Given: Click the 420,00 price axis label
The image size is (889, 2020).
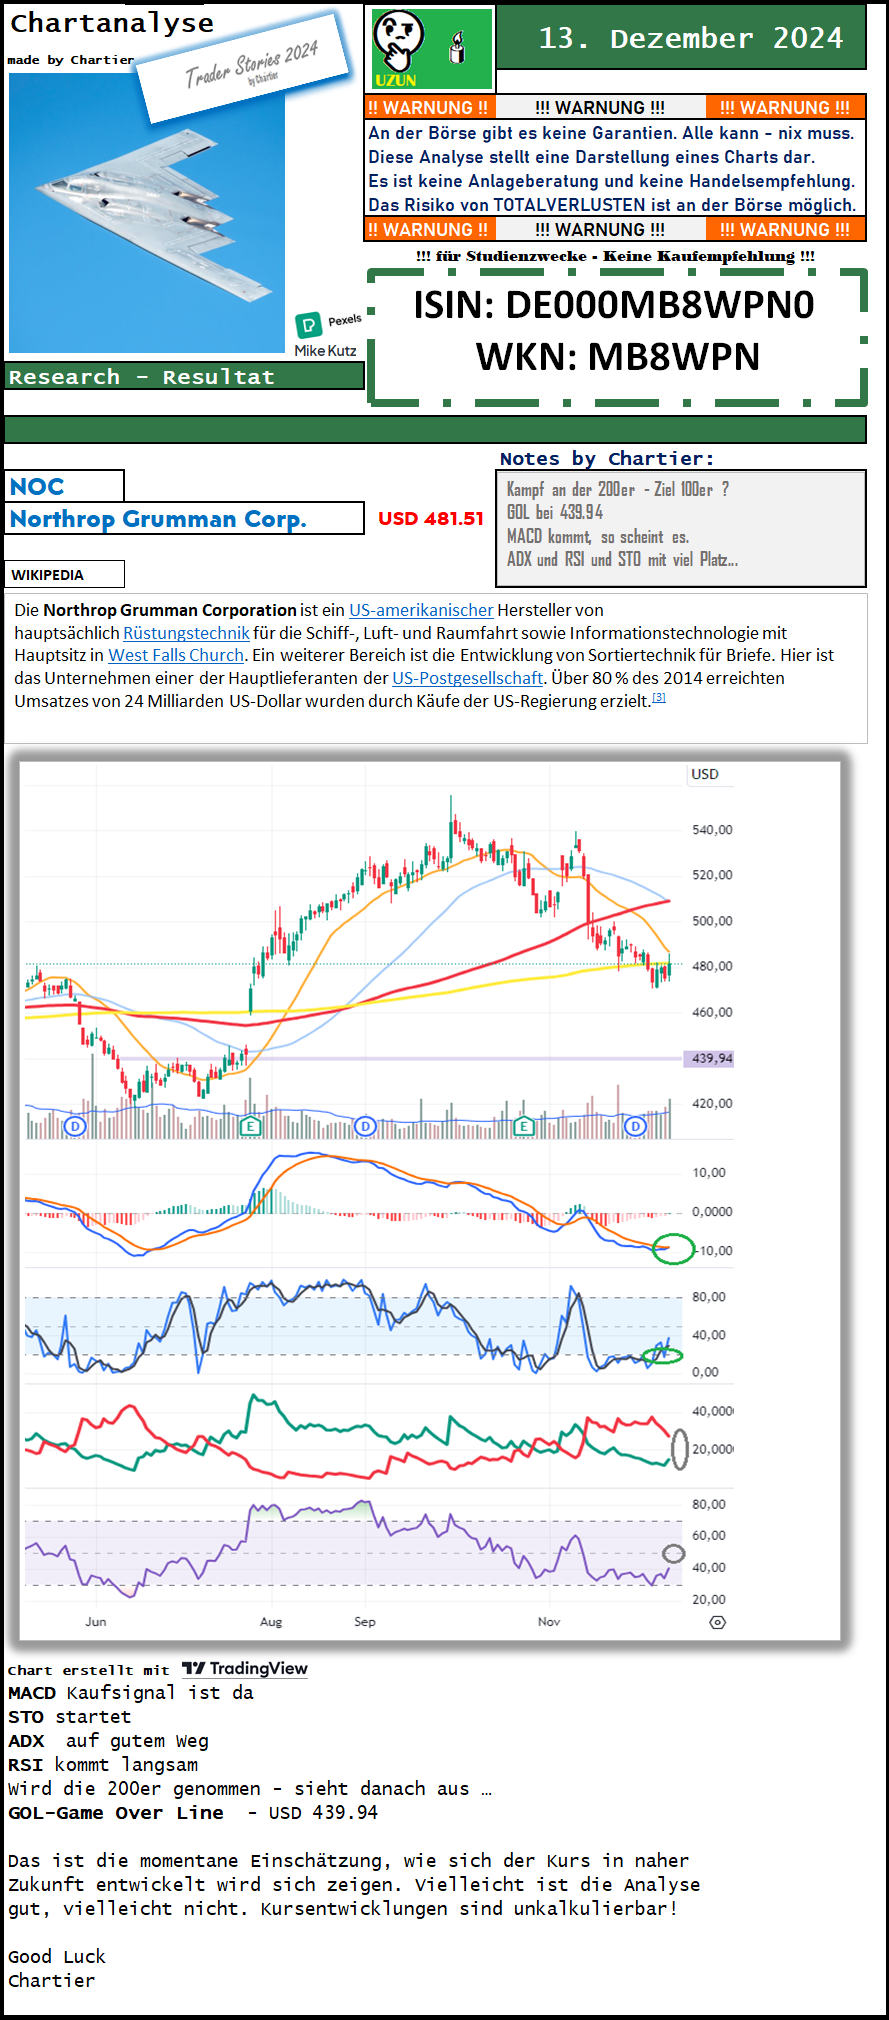Looking at the screenshot, I should pyautogui.click(x=712, y=1103).
